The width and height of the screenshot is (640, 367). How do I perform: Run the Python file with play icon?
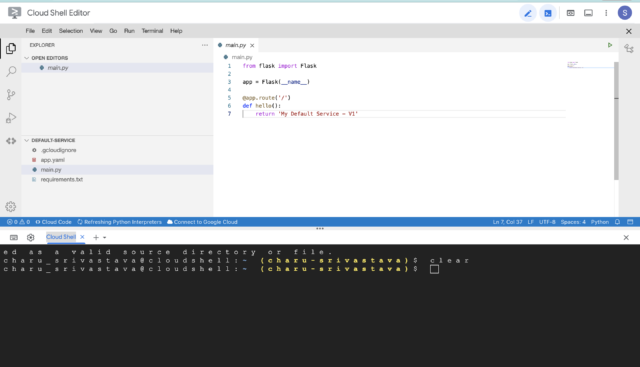pyautogui.click(x=610, y=45)
